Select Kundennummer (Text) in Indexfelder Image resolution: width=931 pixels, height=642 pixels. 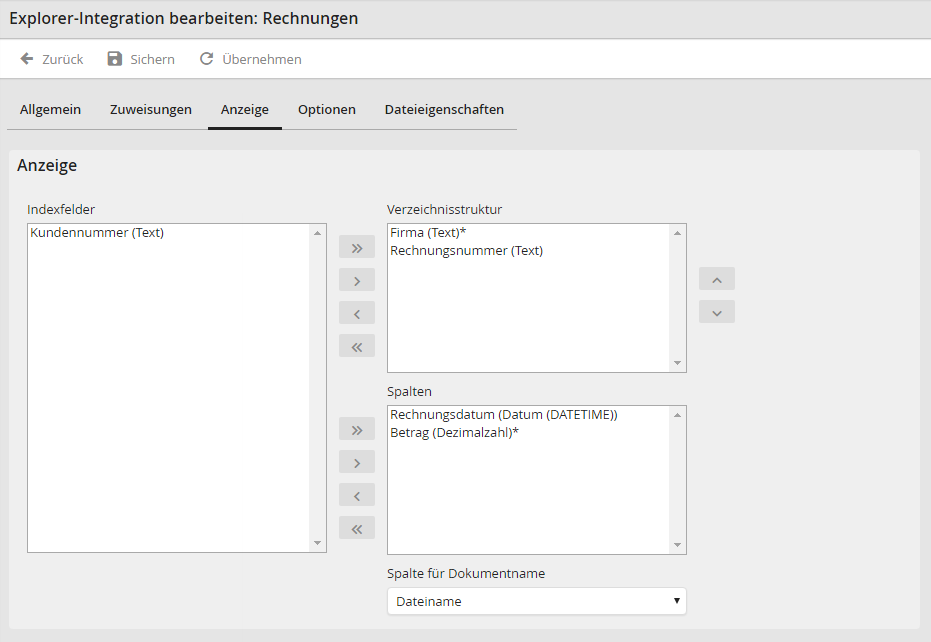tap(97, 233)
